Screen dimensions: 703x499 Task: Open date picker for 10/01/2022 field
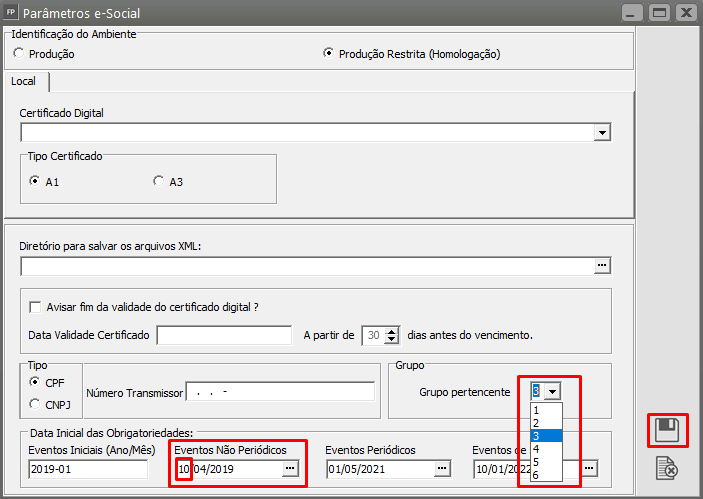point(589,469)
